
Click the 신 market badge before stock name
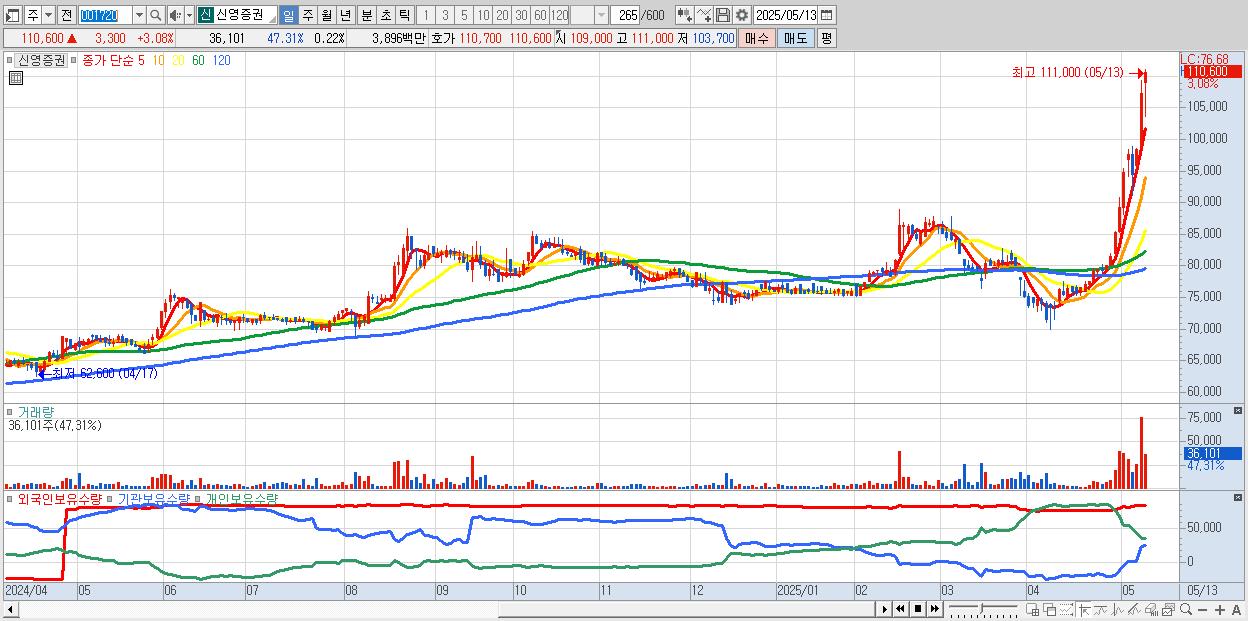(x=204, y=15)
